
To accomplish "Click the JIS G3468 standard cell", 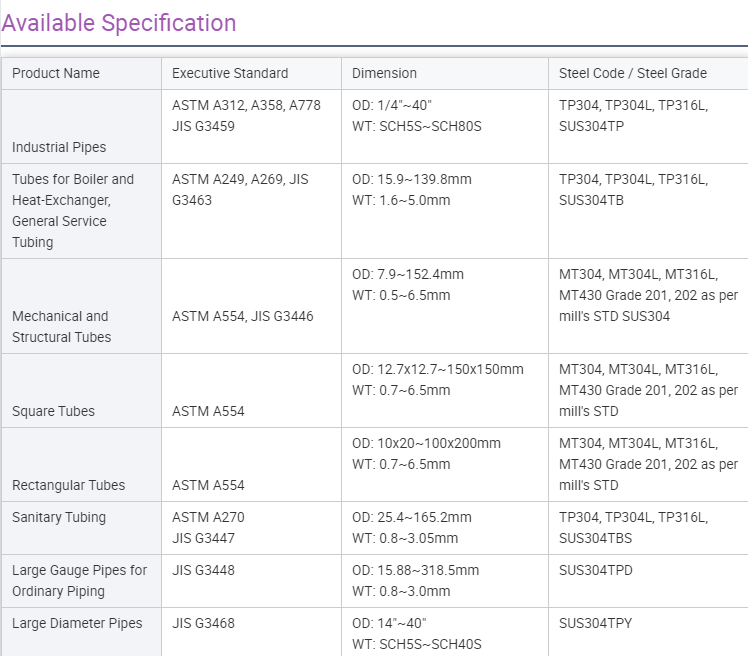I will click(x=203, y=623).
